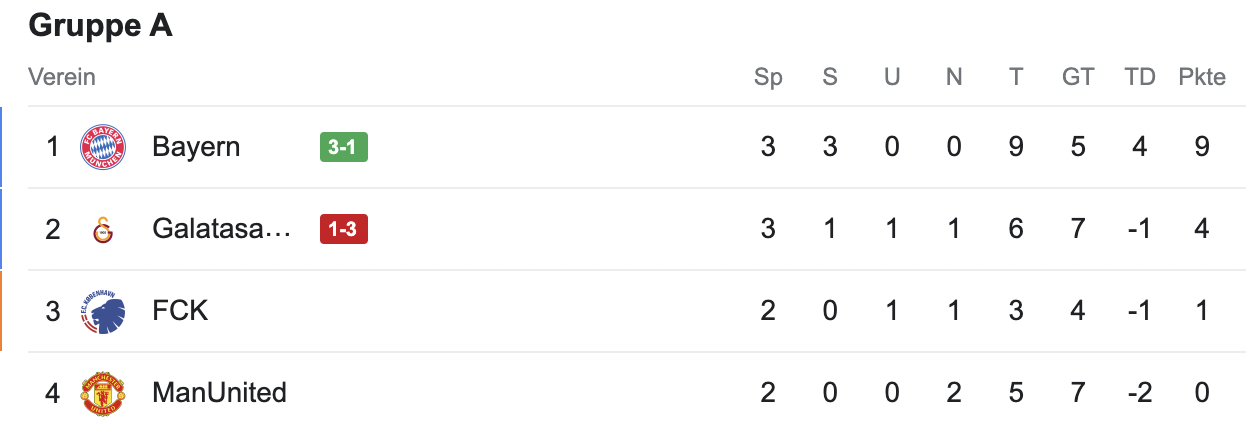
Task: Click the GT column header
Action: tap(1077, 77)
